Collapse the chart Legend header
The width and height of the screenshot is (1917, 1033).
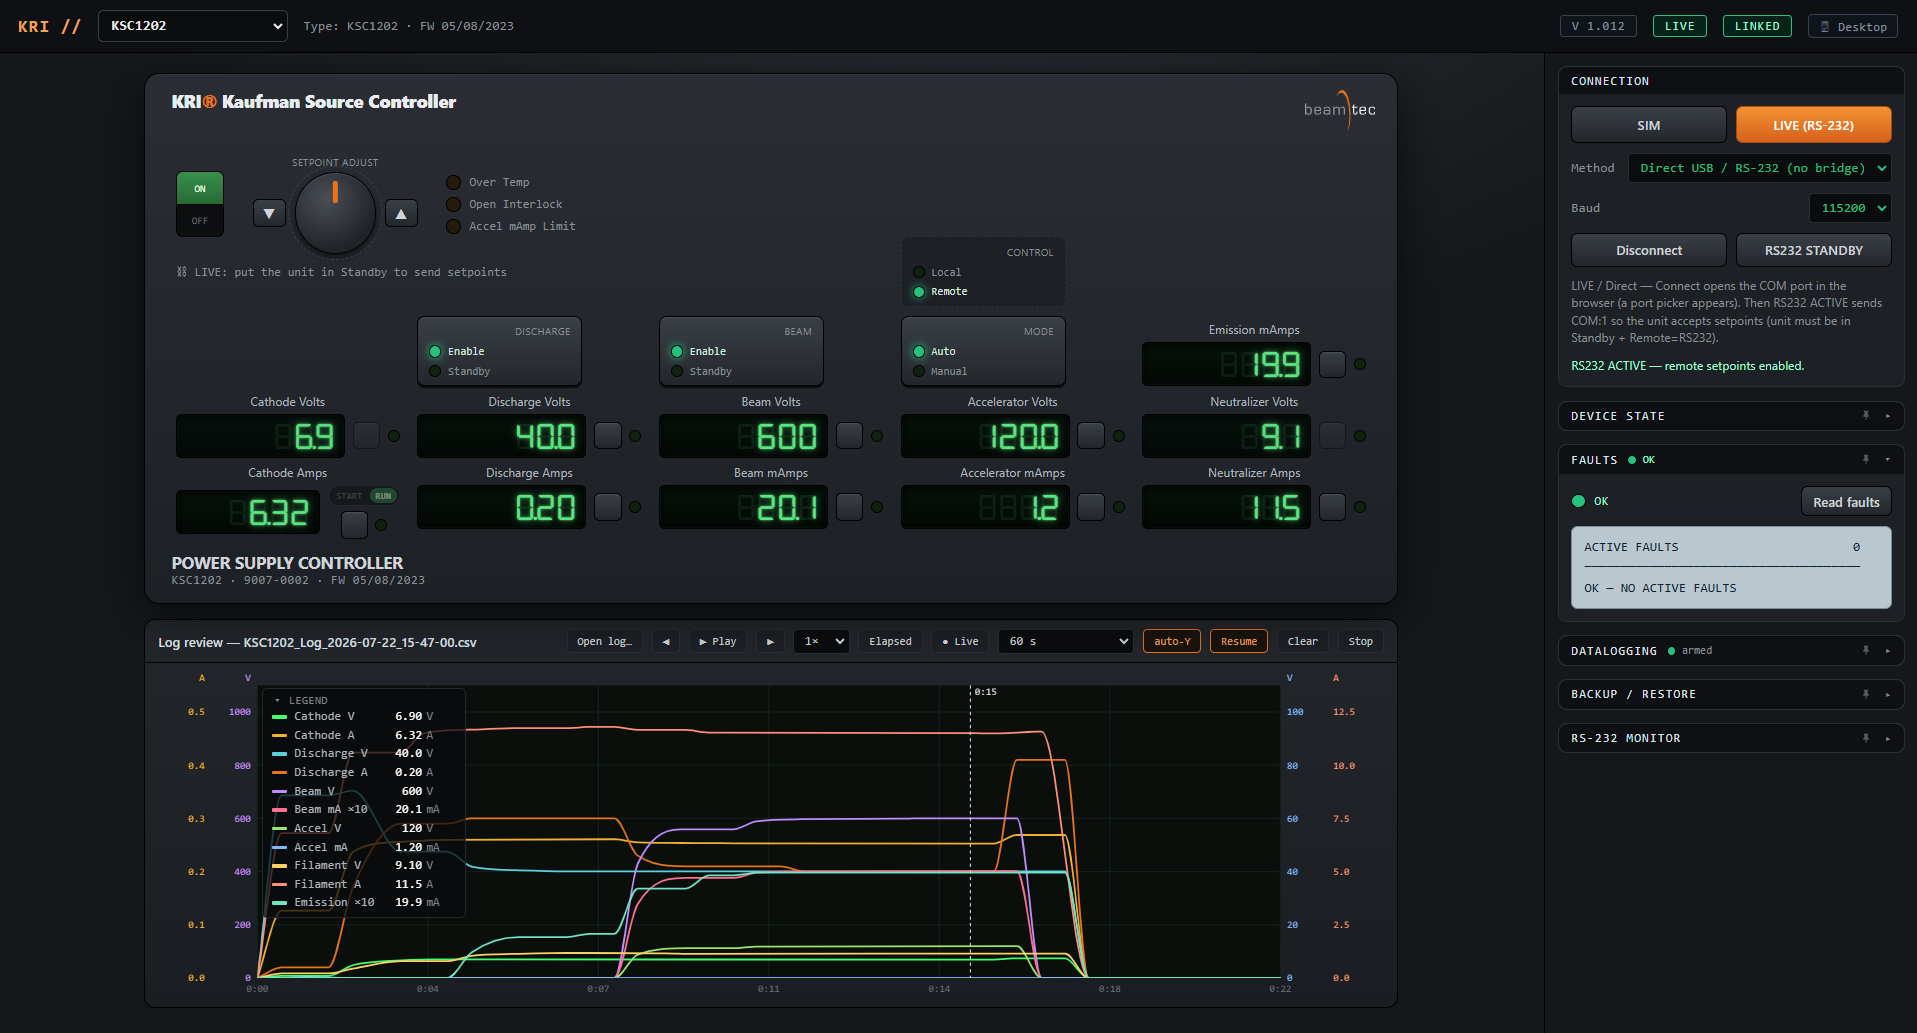point(301,700)
